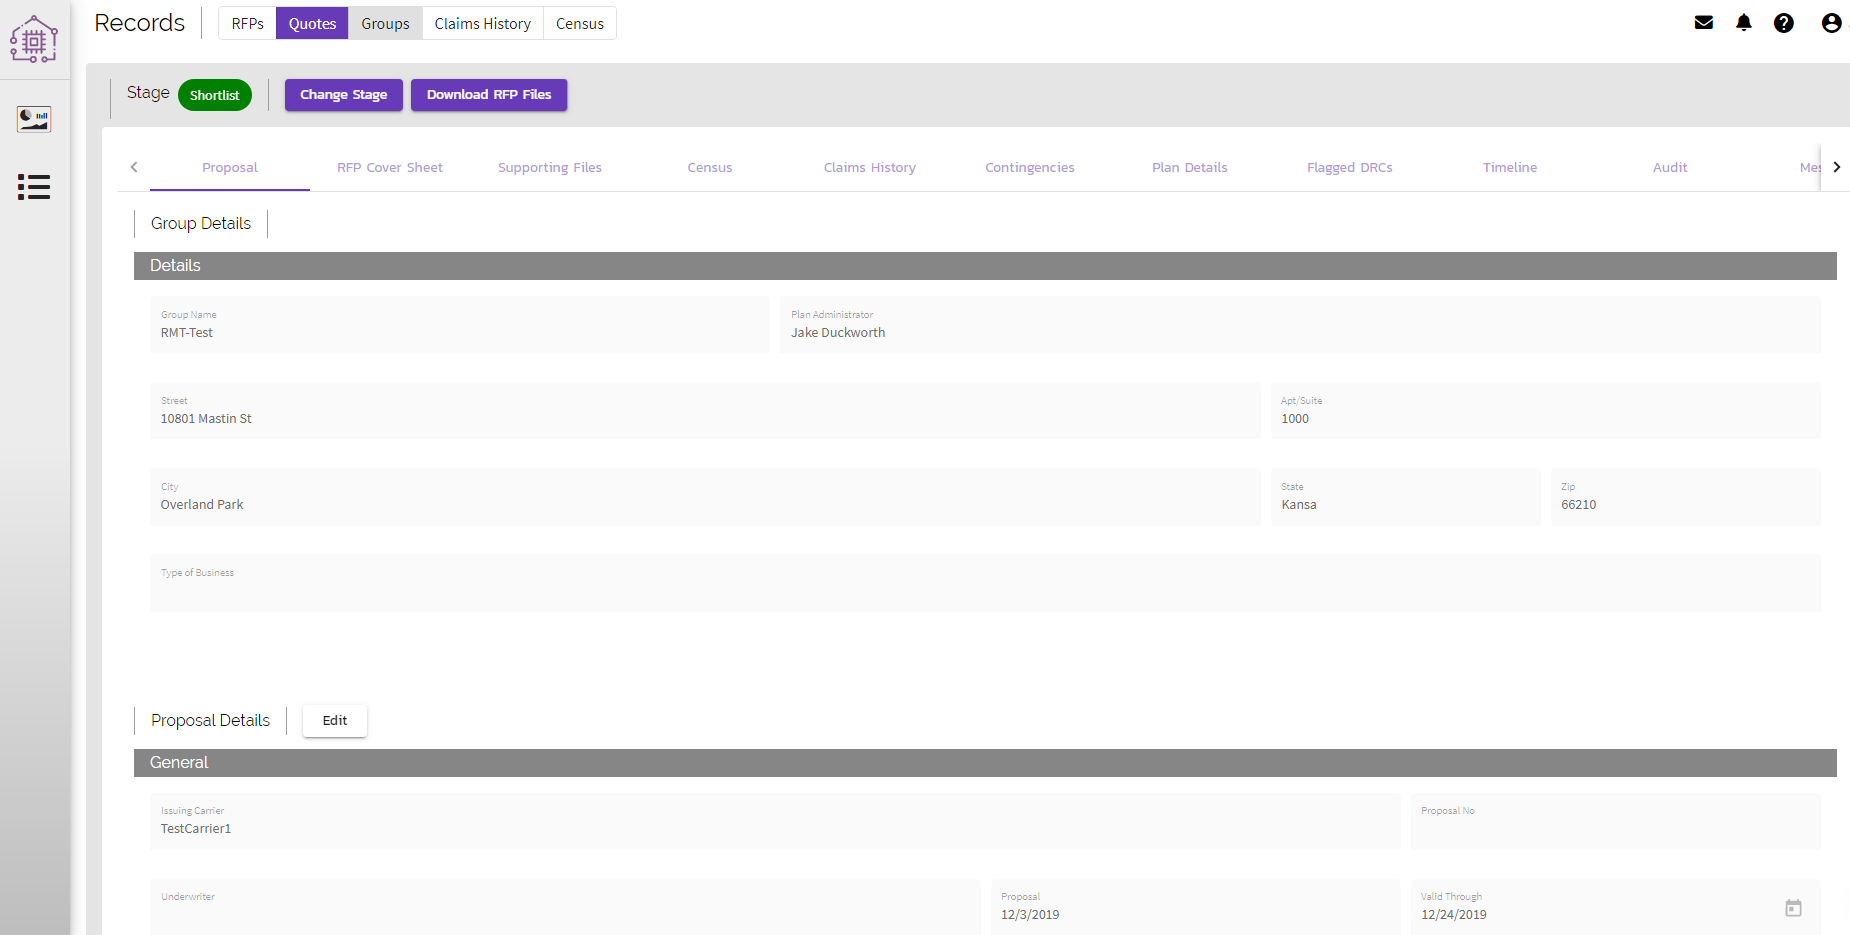The height and width of the screenshot is (935, 1850).
Task: Click the City field
Action: click(705, 496)
